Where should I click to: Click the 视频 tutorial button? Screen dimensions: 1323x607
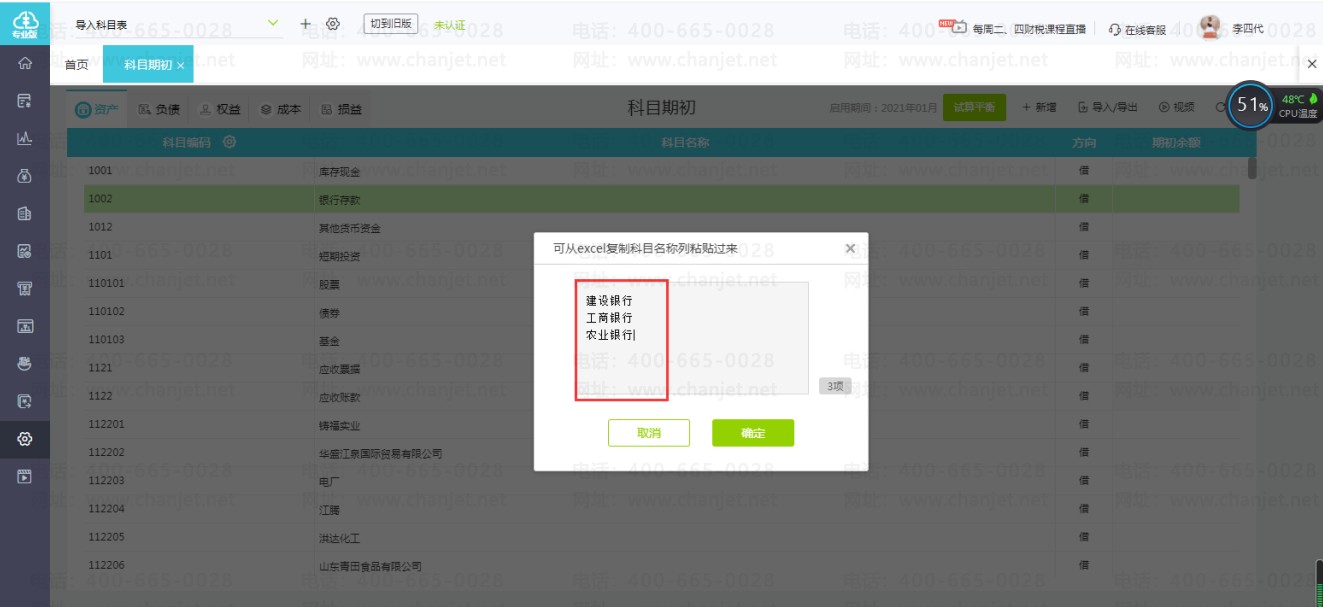[1177, 107]
